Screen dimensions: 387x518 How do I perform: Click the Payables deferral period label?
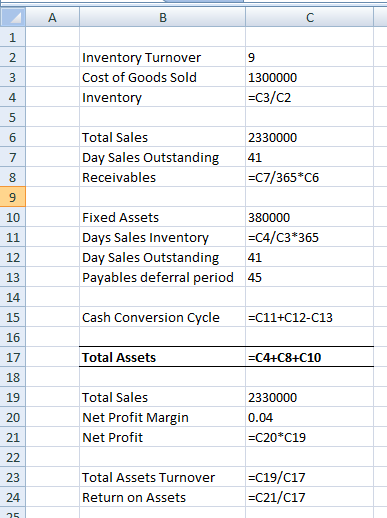[162, 277]
